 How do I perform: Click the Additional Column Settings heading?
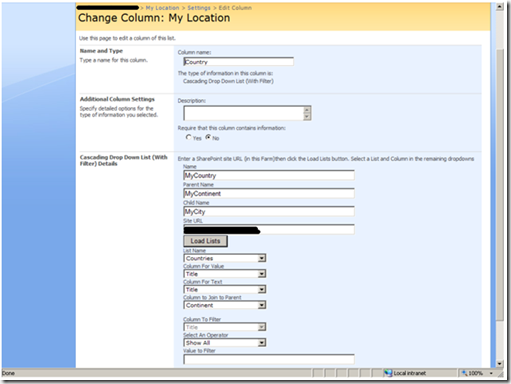[117, 99]
